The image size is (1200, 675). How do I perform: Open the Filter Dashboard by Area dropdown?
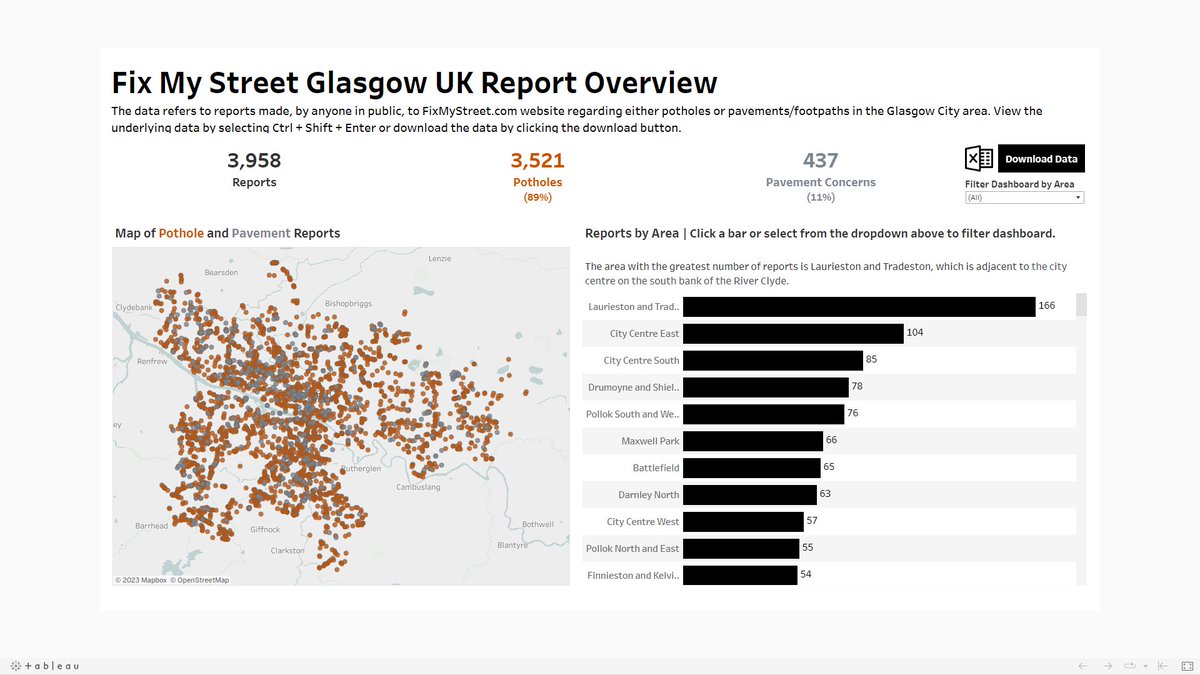click(1025, 198)
